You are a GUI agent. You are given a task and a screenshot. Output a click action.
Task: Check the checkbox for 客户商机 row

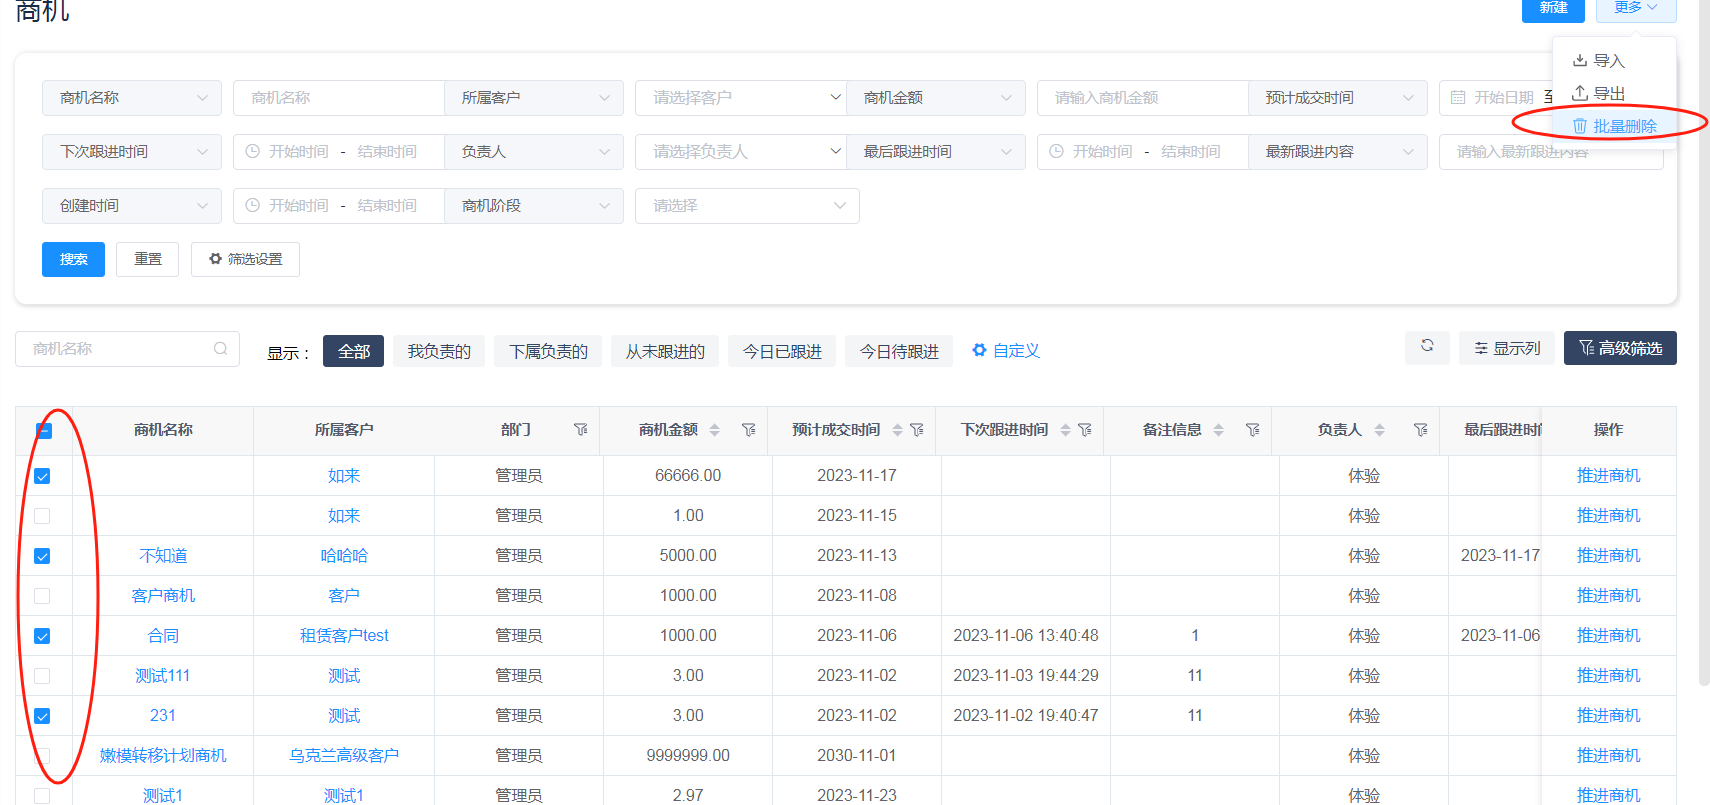click(x=42, y=596)
